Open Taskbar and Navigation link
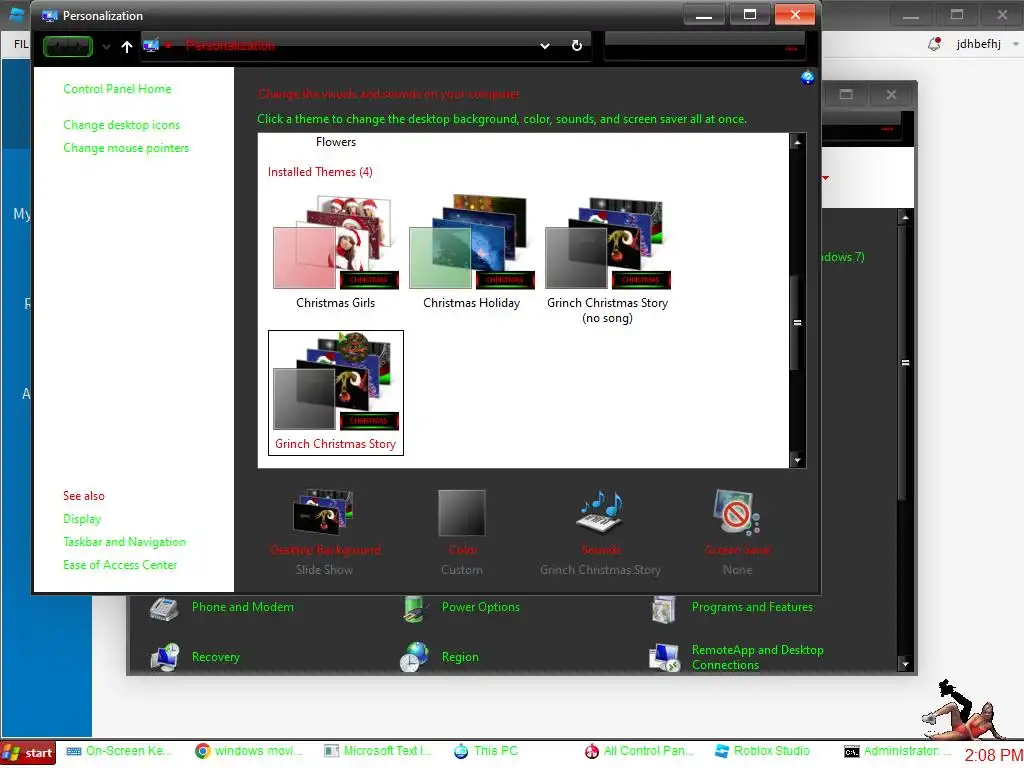This screenshot has height=768, width=1024. 124,541
